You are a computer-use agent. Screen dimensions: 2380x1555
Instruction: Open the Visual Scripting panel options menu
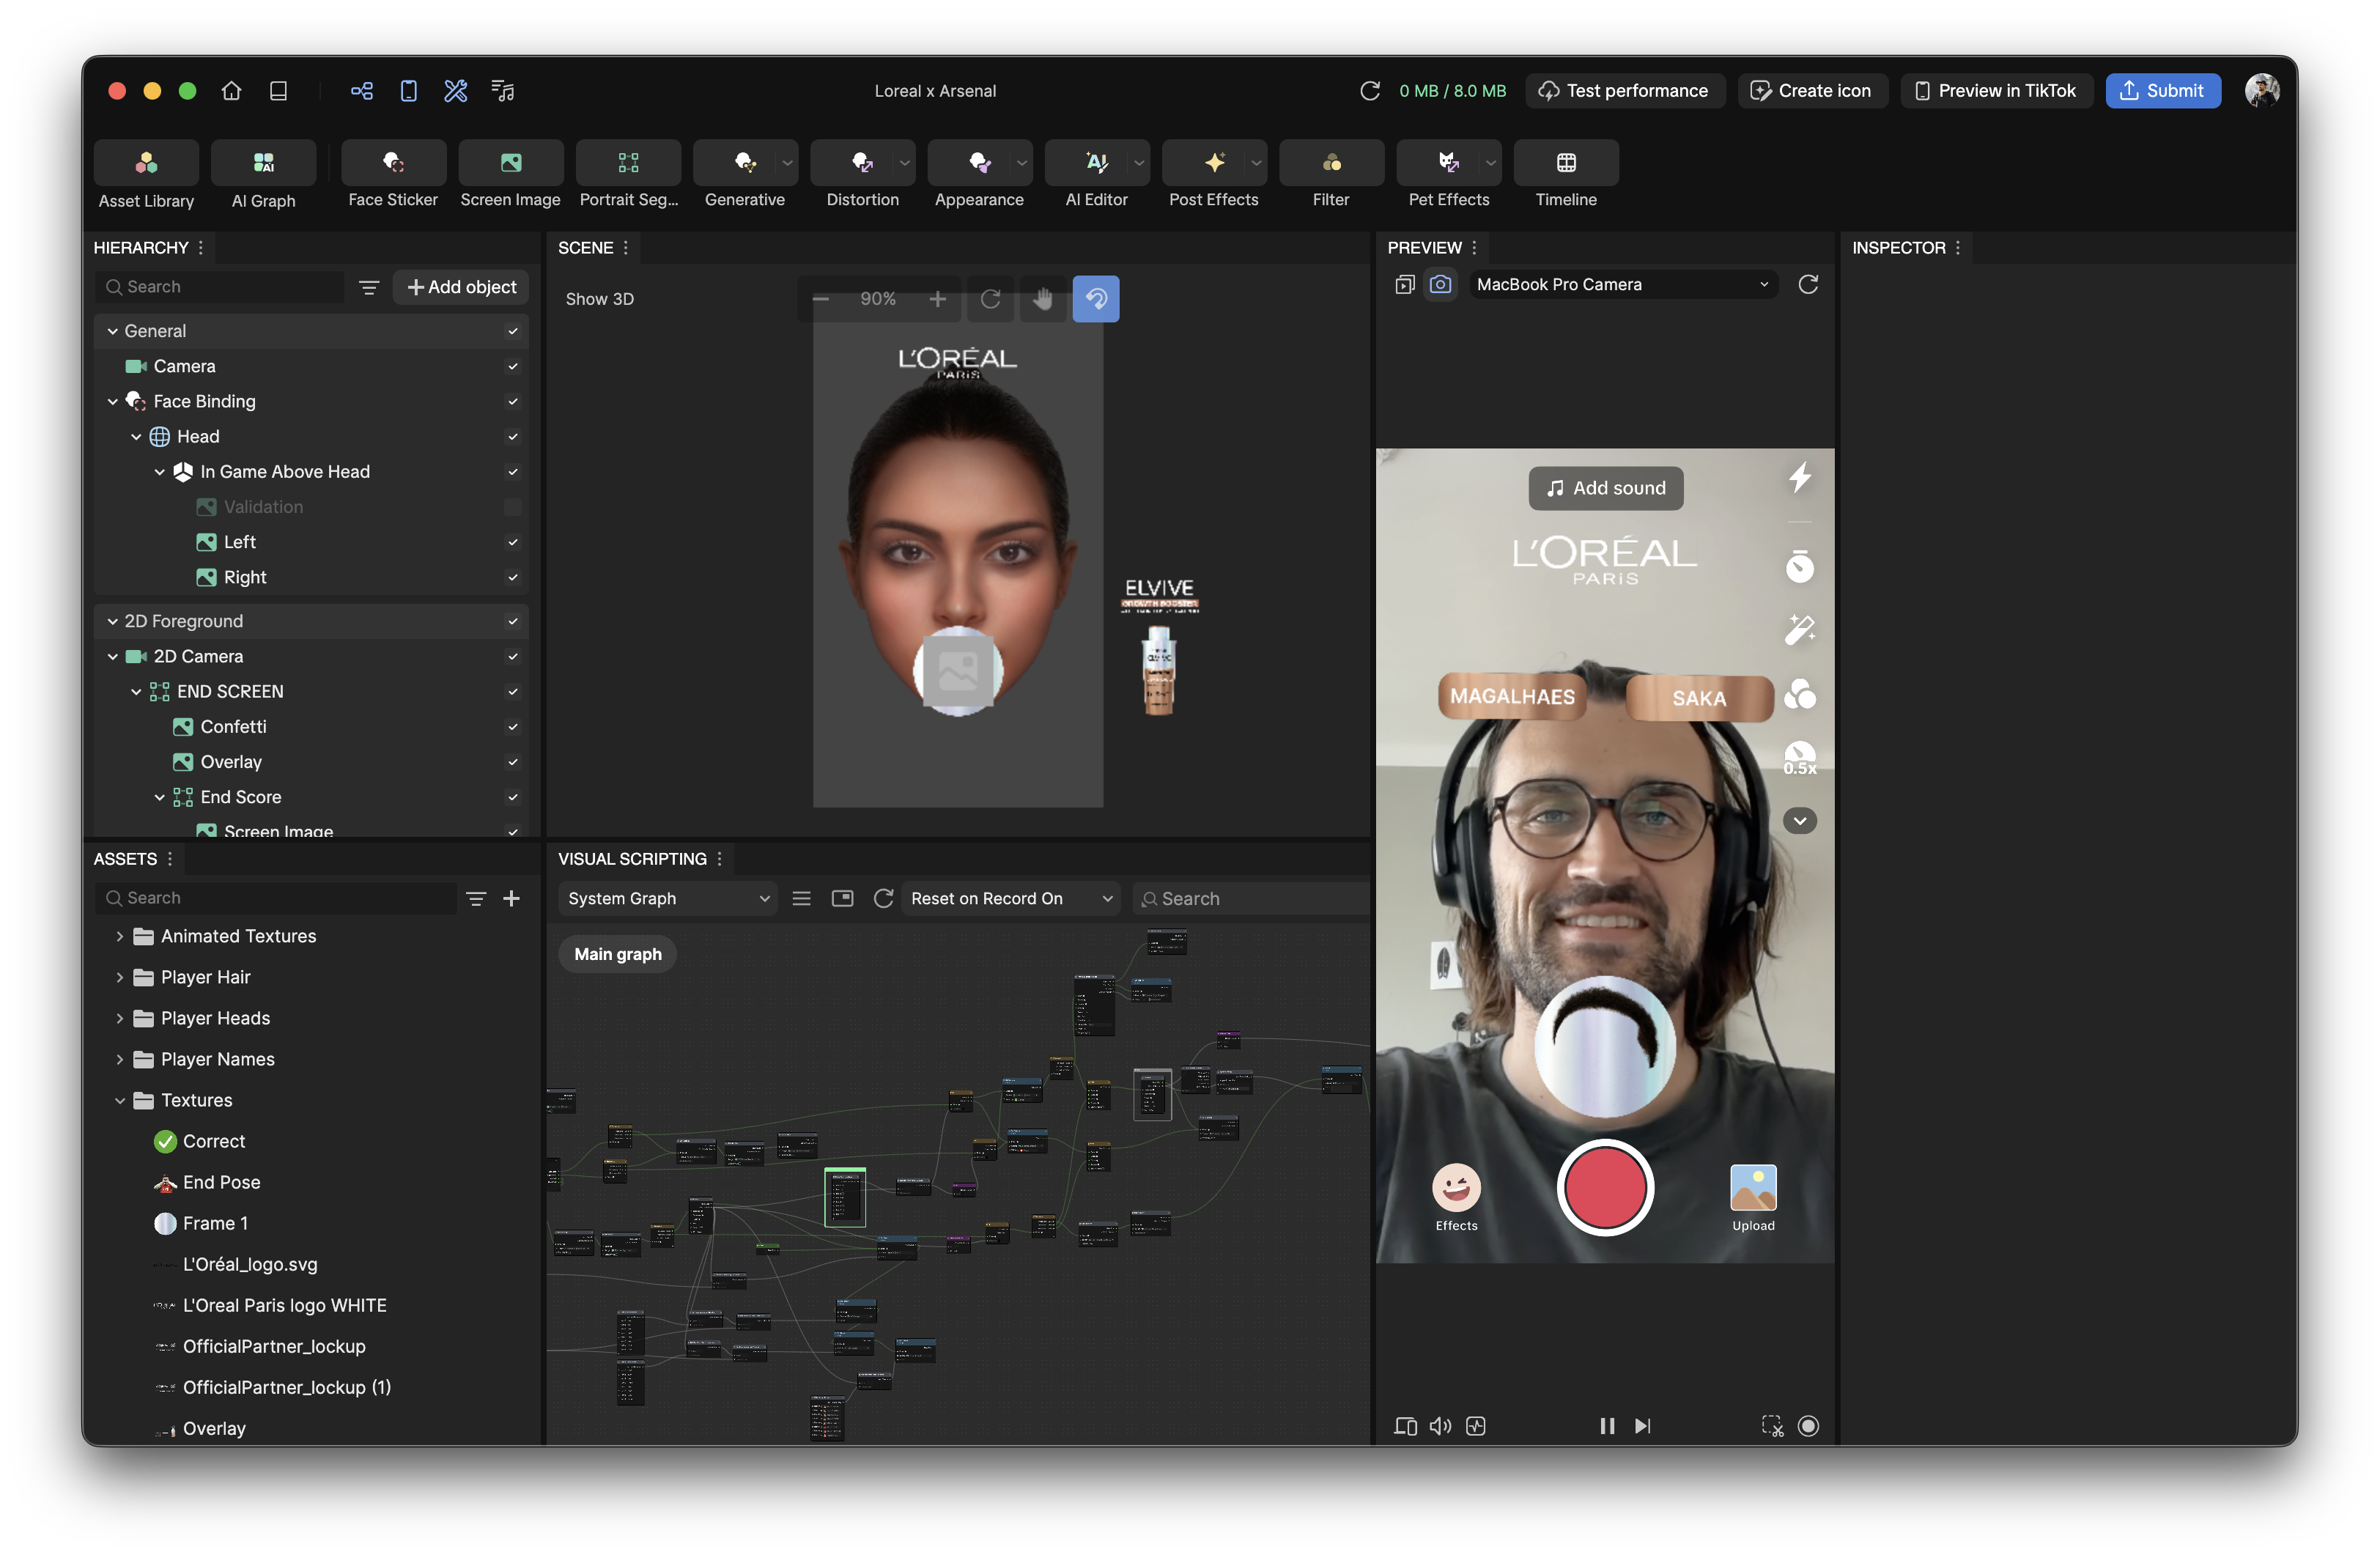pyautogui.click(x=719, y=859)
